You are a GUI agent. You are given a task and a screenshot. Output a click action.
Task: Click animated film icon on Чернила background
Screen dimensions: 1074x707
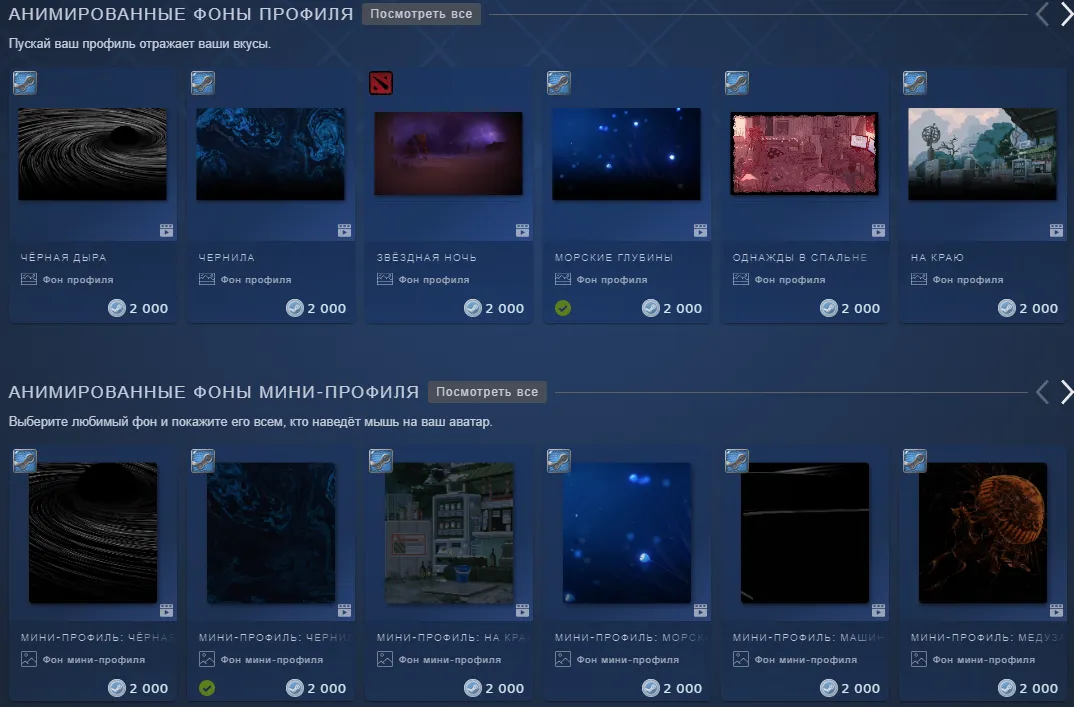345,231
